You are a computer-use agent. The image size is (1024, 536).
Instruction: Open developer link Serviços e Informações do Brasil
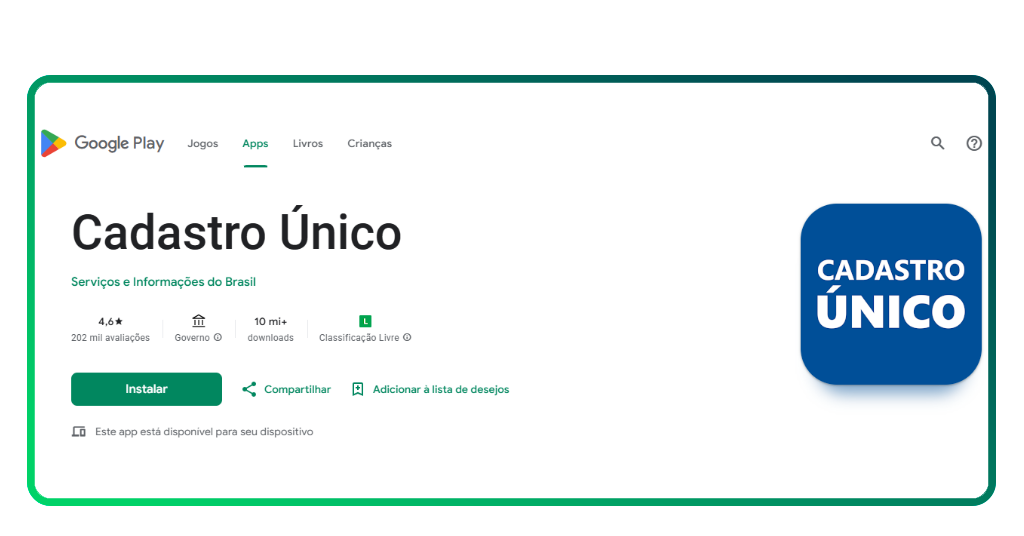click(x=163, y=282)
